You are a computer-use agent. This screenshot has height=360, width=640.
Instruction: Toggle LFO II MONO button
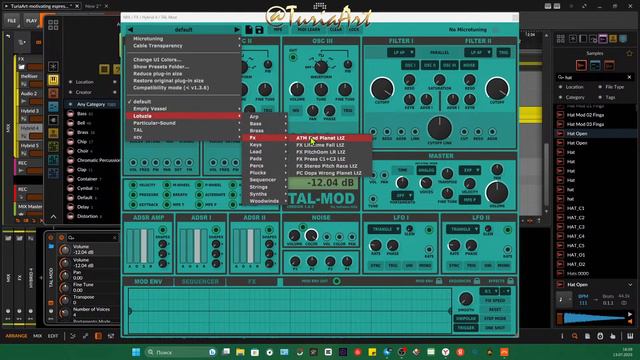click(504, 265)
